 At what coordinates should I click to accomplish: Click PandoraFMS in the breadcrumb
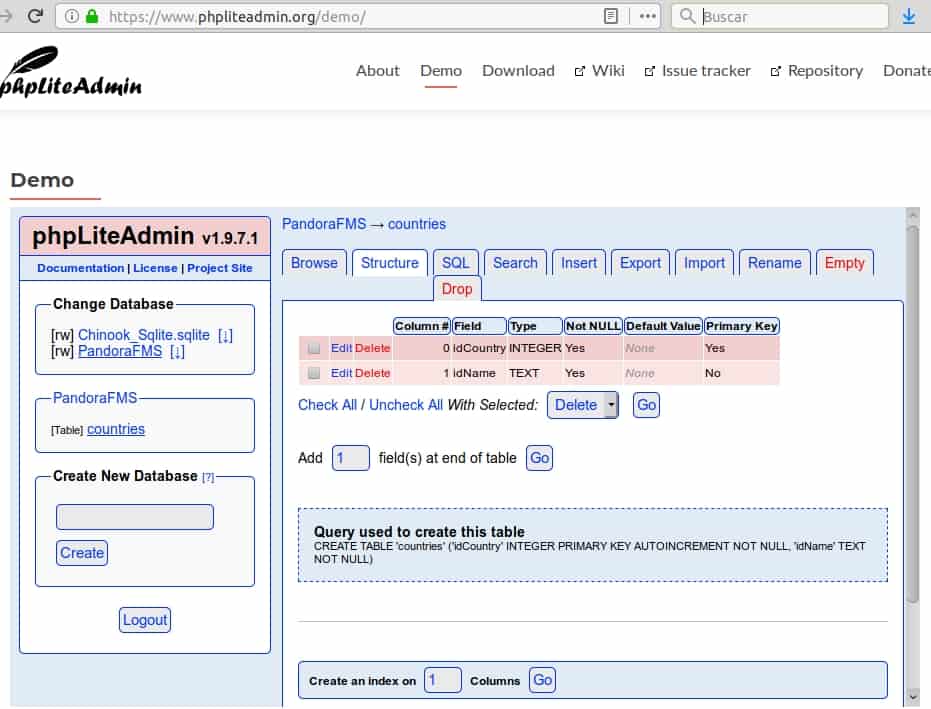click(324, 224)
